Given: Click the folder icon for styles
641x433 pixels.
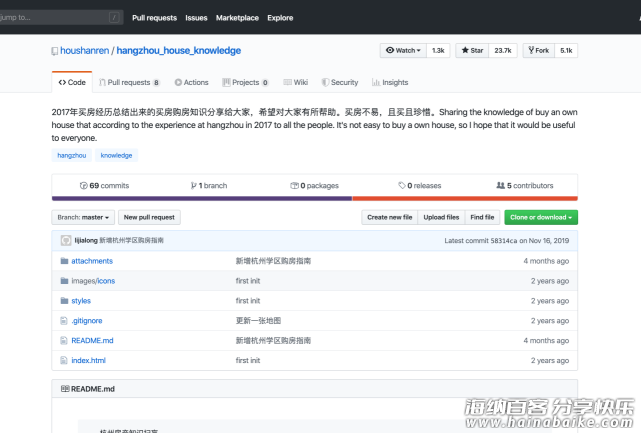Looking at the screenshot, I should pyautogui.click(x=64, y=301).
